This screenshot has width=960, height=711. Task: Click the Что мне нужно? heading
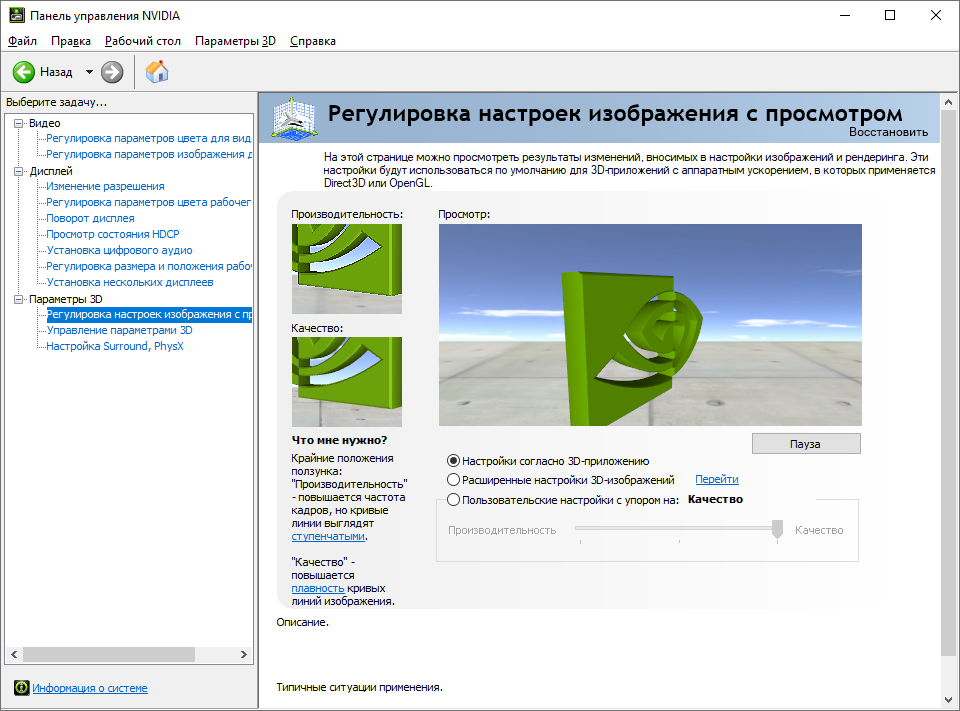[339, 440]
